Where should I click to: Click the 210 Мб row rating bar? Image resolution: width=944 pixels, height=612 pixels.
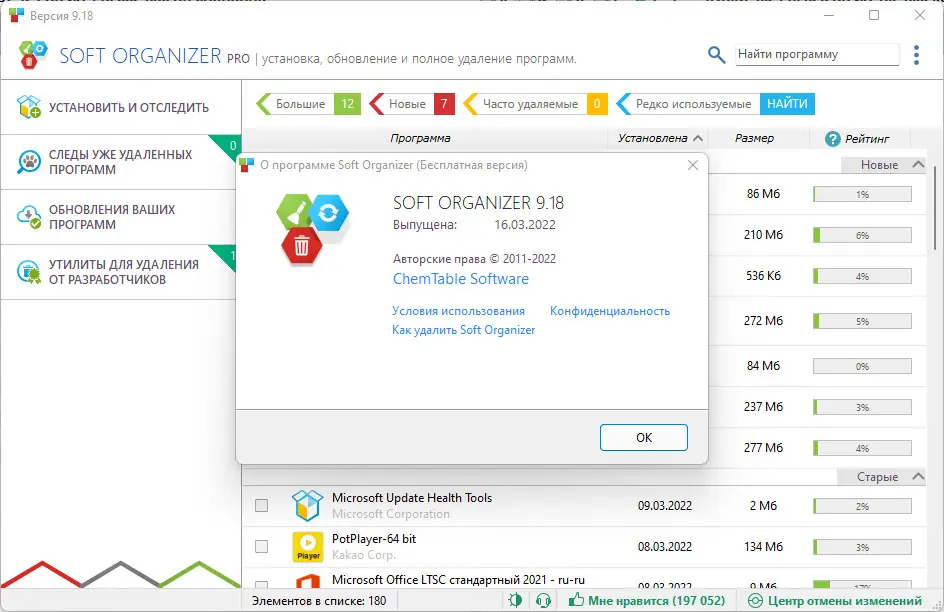point(862,235)
